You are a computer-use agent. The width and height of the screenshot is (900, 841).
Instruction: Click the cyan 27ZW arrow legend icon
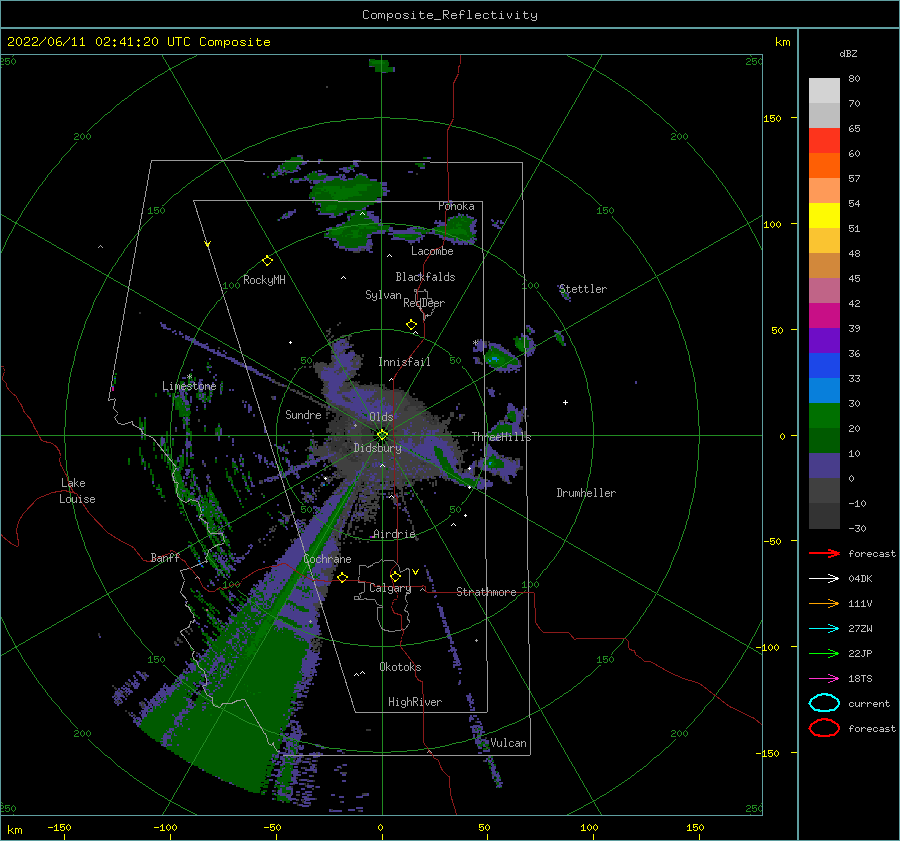tap(824, 629)
